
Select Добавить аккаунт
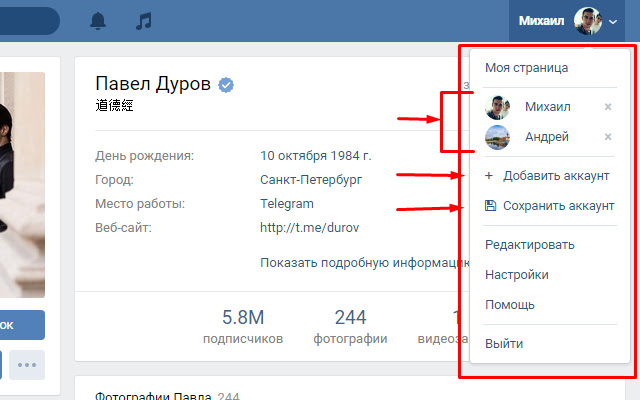click(x=556, y=176)
